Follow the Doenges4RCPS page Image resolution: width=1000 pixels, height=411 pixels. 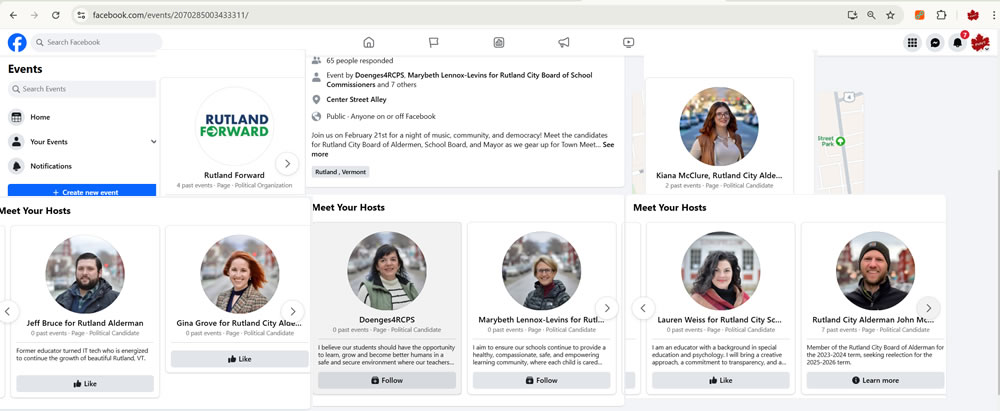[x=387, y=380]
